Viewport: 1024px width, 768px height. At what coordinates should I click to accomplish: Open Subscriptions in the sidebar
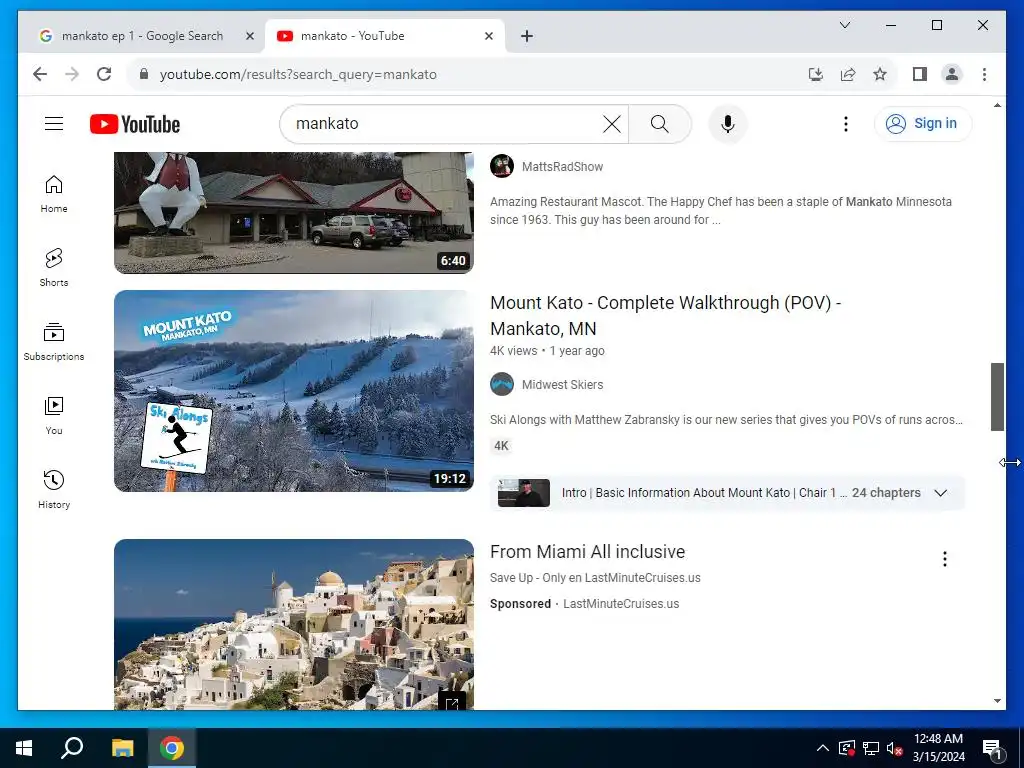click(x=54, y=342)
